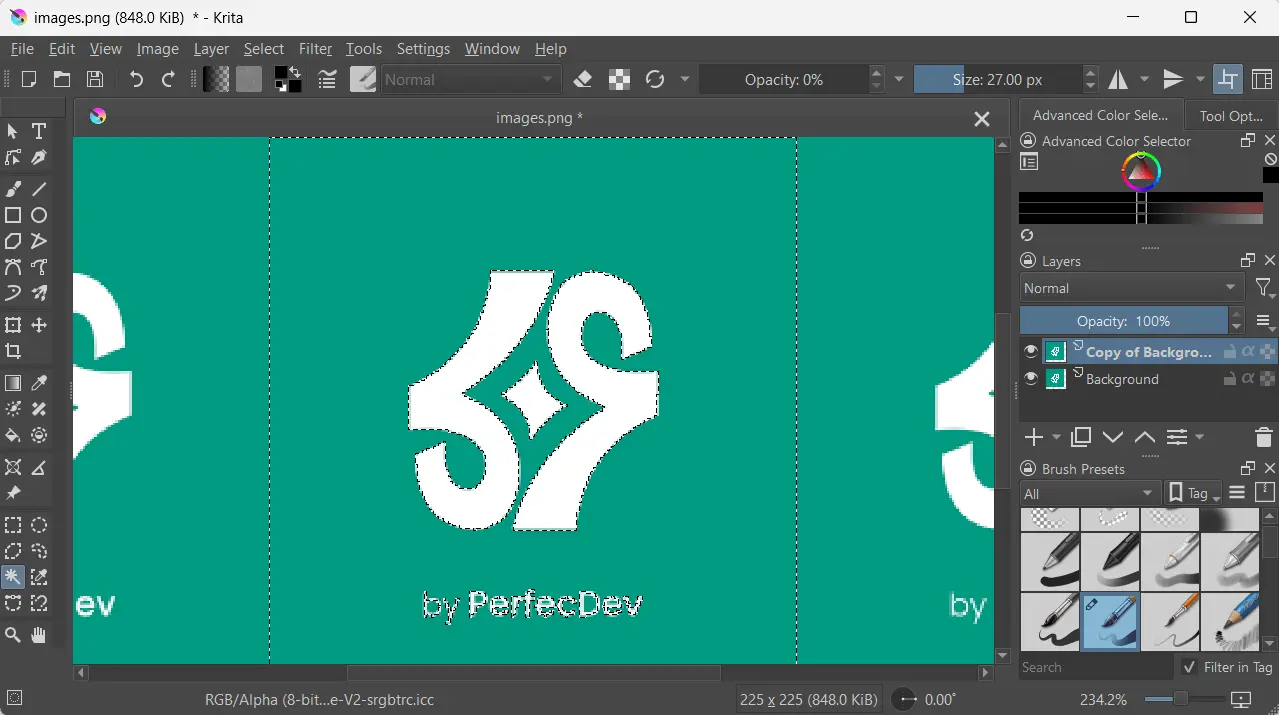Select the Color sampler eyedropper tool

[39, 384]
